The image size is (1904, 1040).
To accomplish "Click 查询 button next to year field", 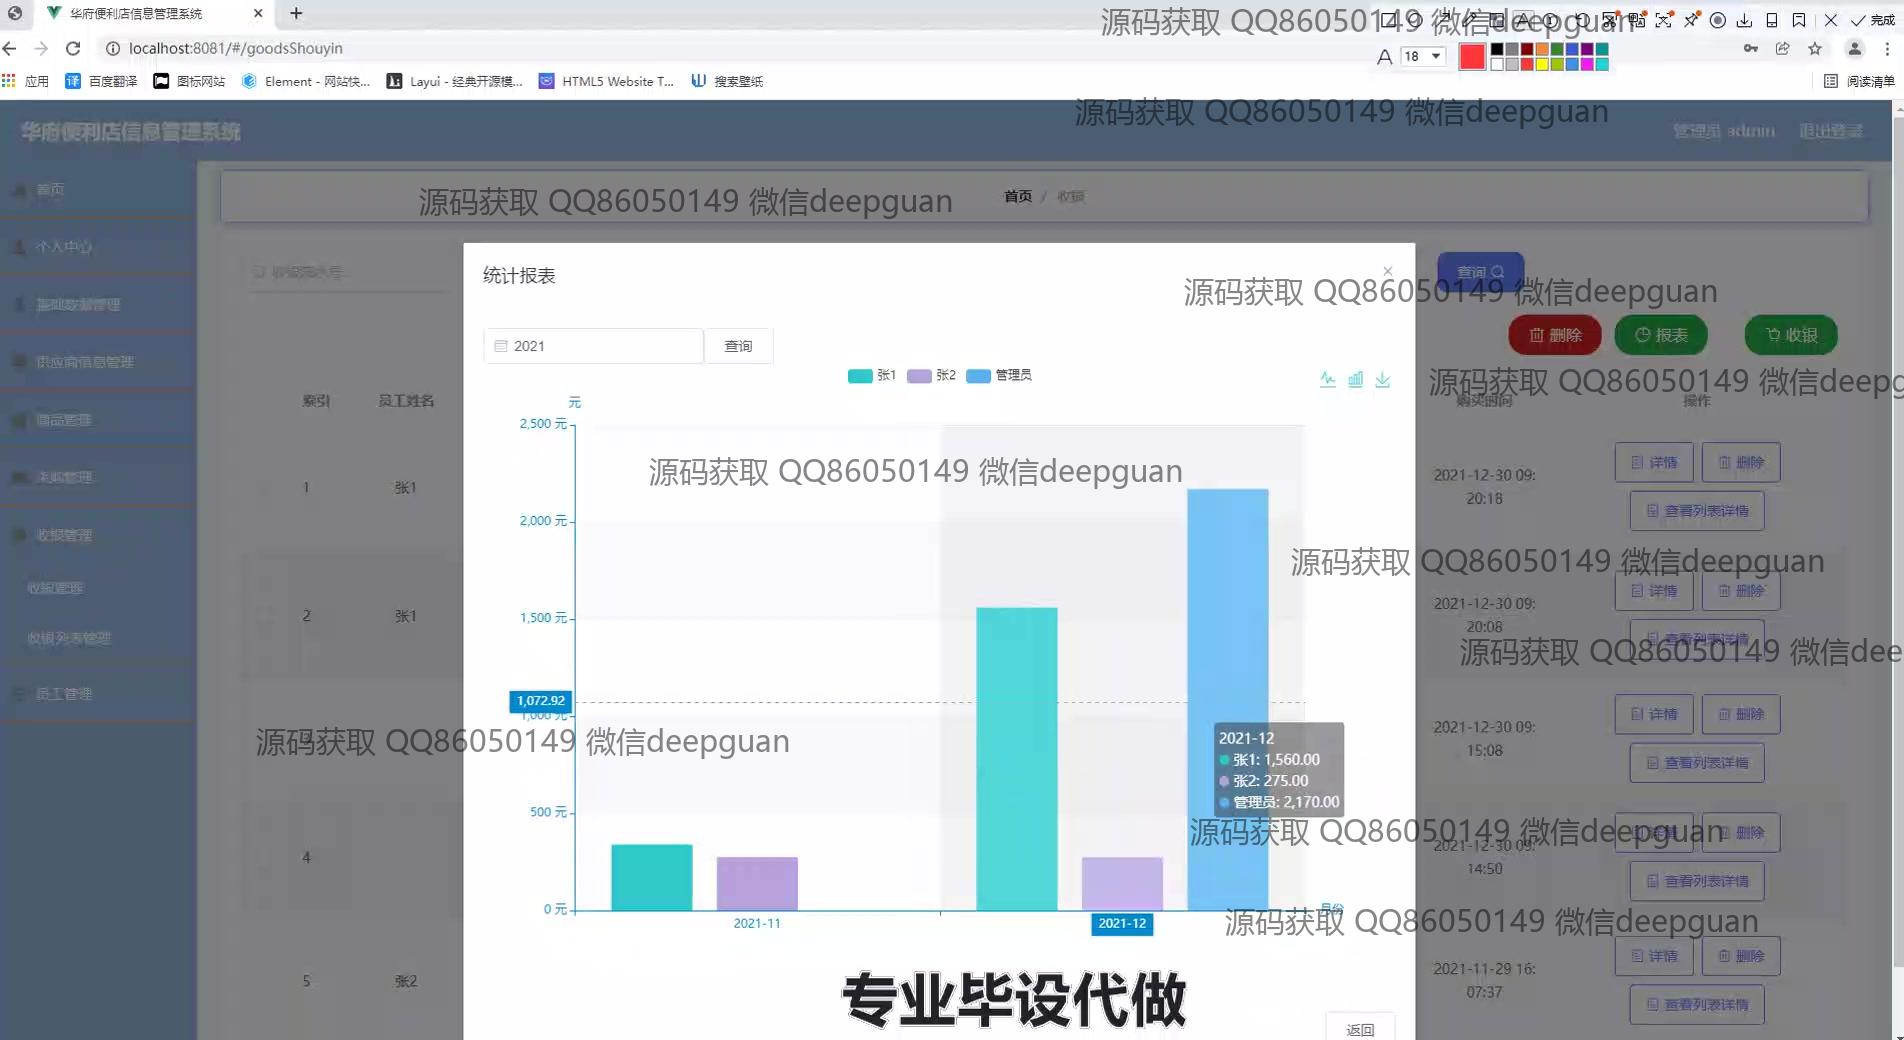I will pos(738,346).
